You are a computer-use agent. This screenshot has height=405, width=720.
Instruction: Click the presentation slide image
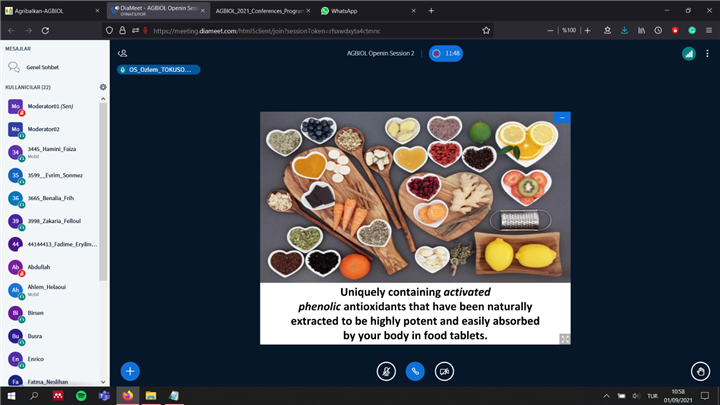tap(415, 228)
